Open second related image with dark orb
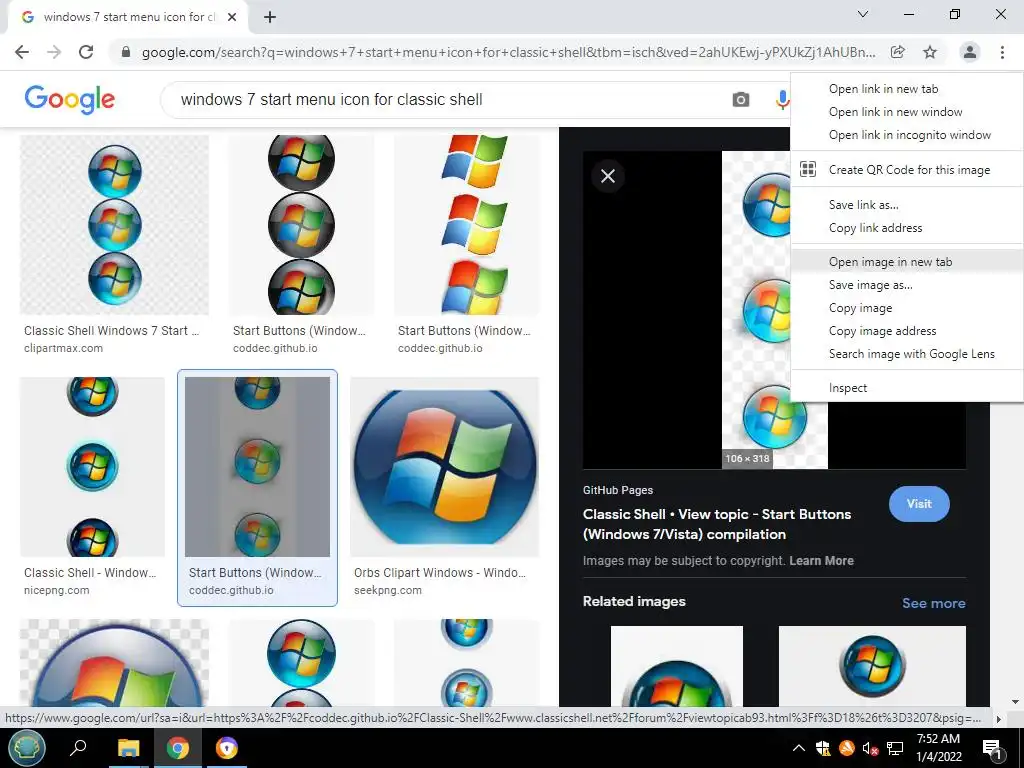1024x768 pixels. coord(872,666)
